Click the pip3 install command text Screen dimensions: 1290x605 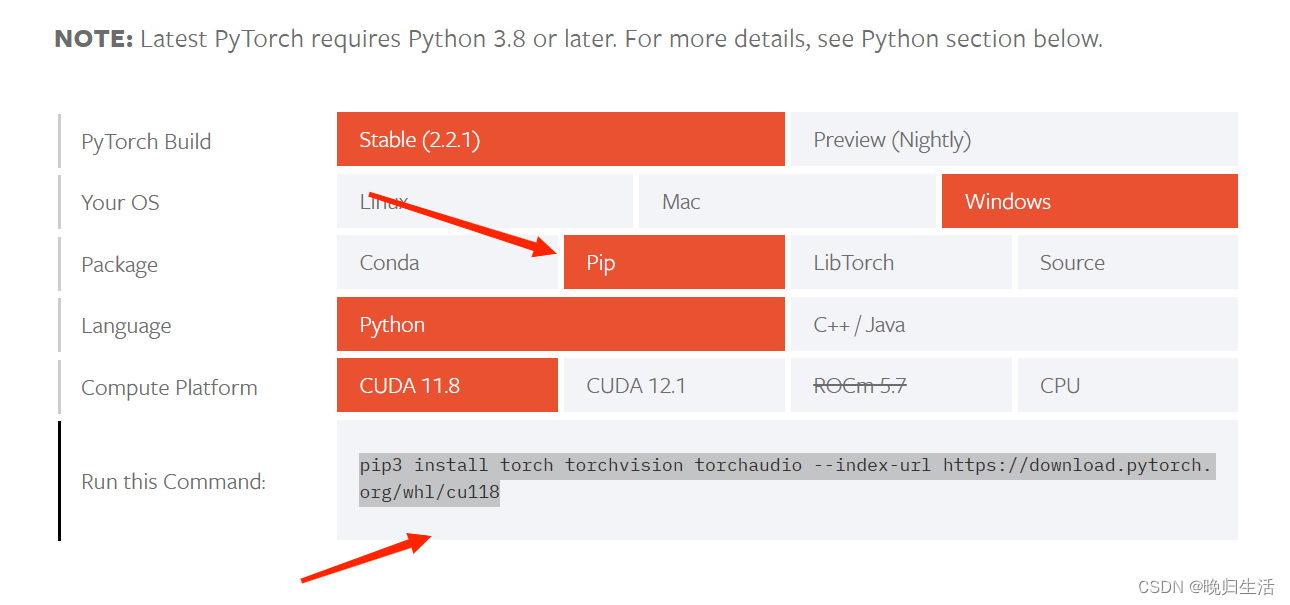coord(786,478)
